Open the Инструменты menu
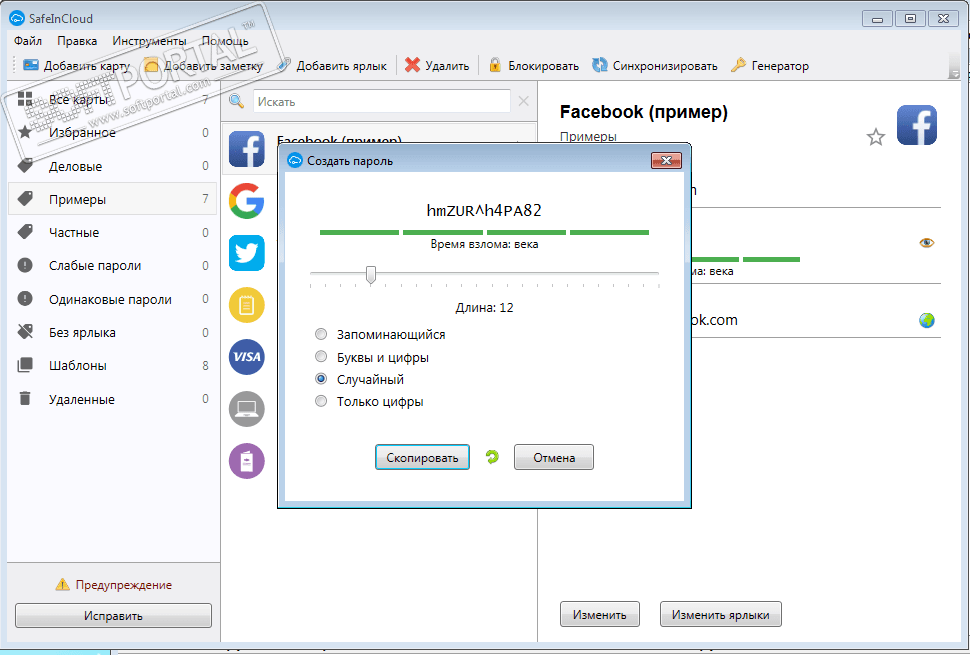This screenshot has width=970, height=655. click(149, 41)
